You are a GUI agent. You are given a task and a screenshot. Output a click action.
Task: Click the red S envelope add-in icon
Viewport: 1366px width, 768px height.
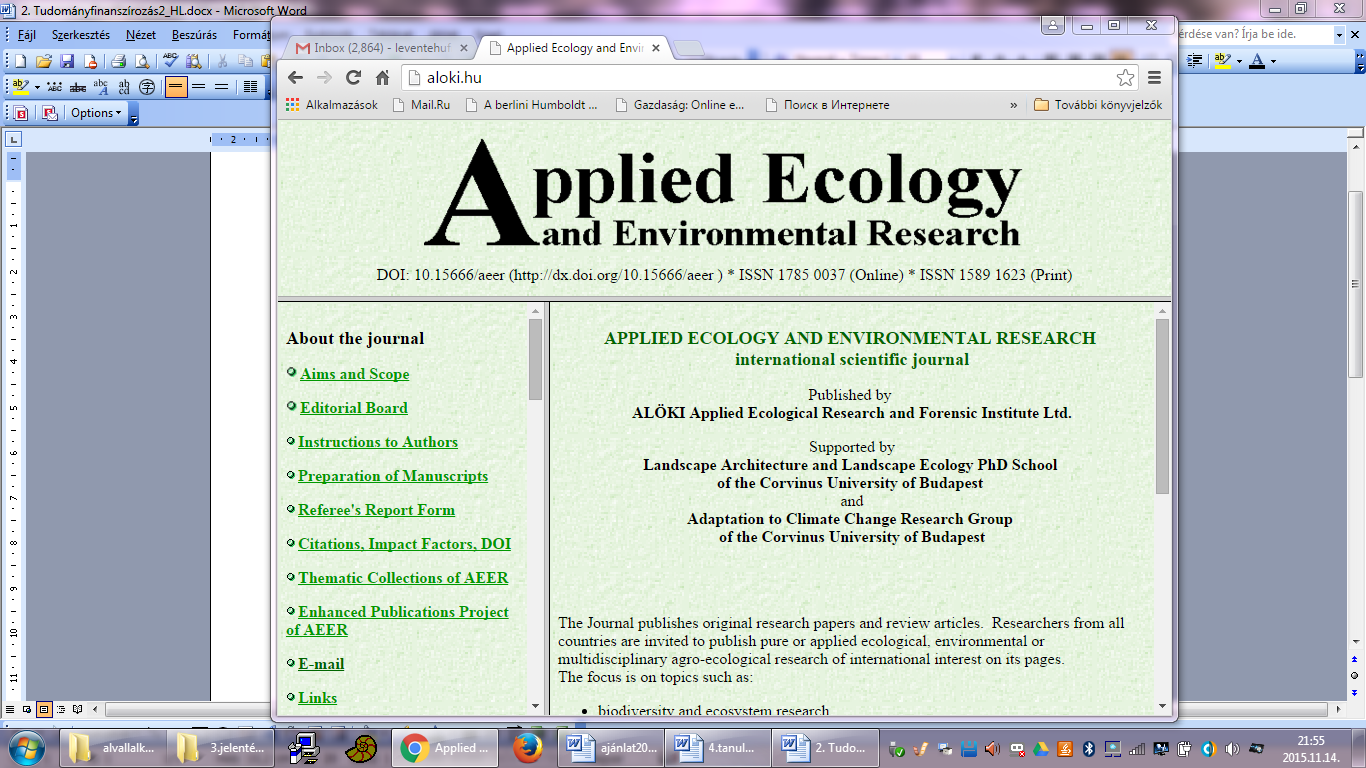pos(50,113)
